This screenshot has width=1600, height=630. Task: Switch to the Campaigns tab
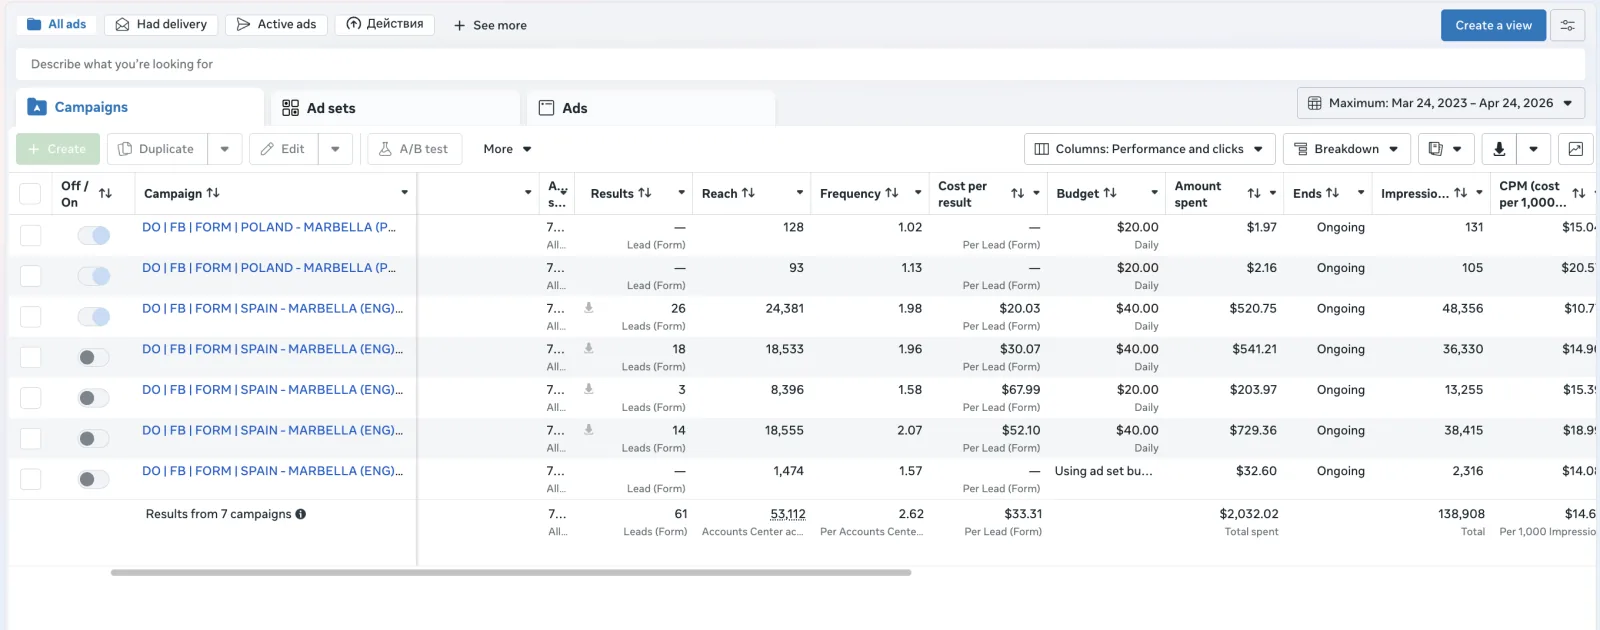[x=140, y=107]
